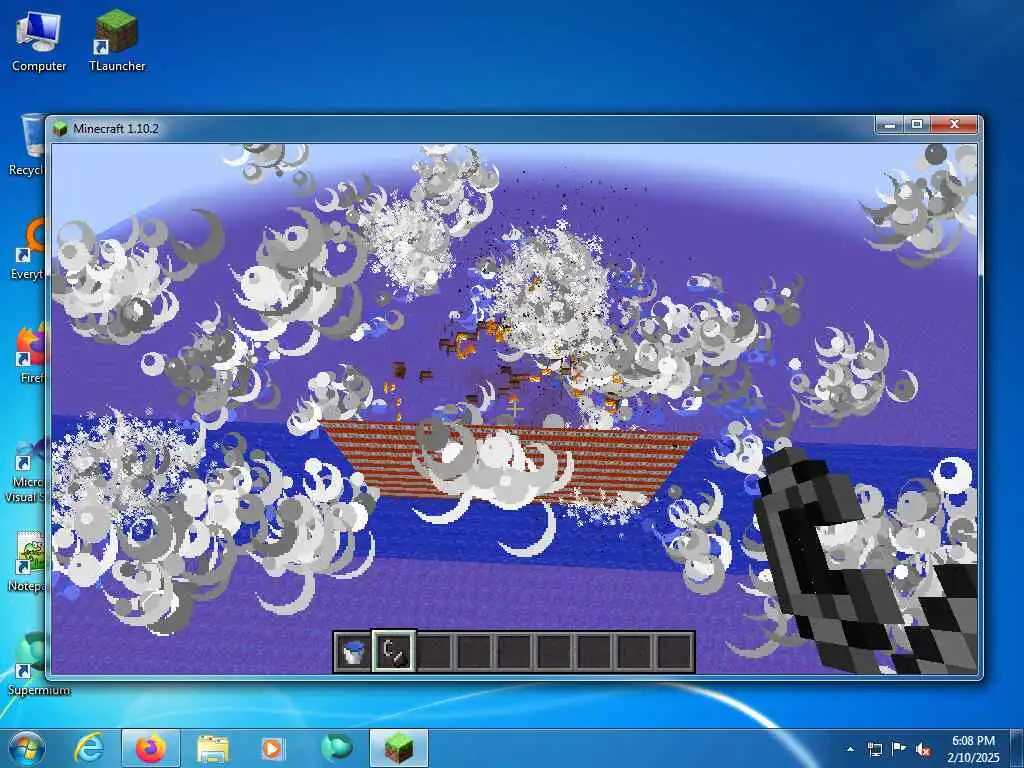Show hidden system tray icons

pyautogui.click(x=850, y=749)
